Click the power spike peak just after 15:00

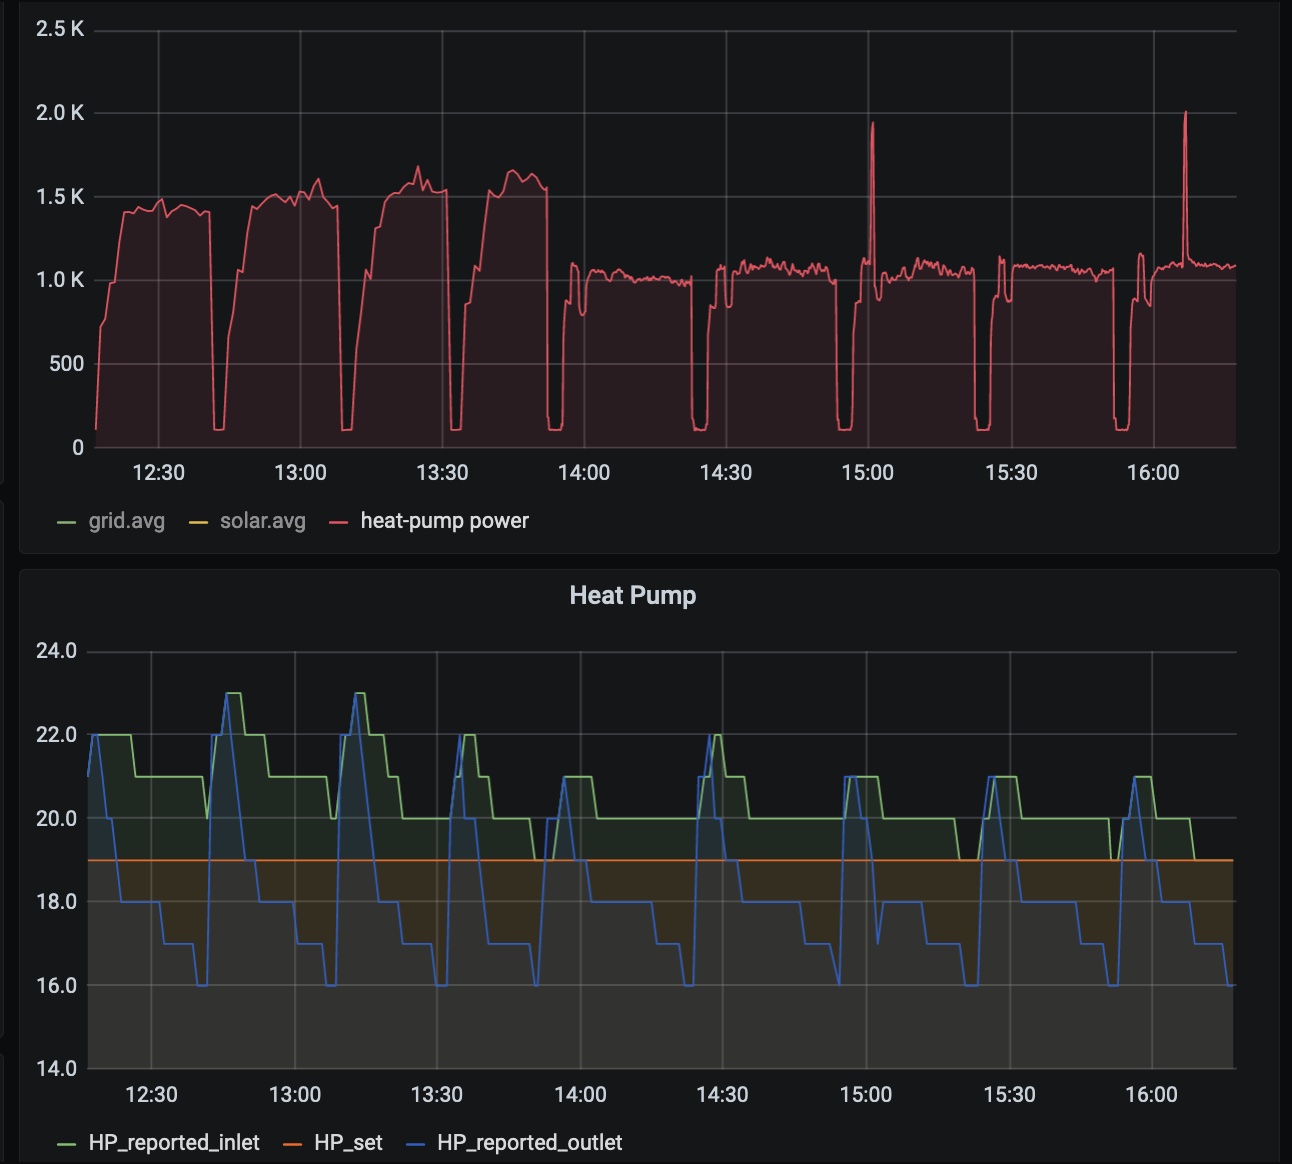(872, 124)
